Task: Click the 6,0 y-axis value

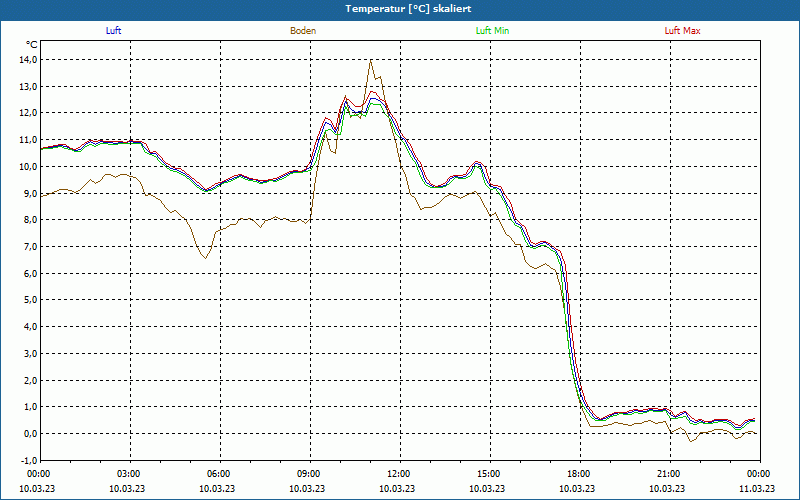Action: click(x=31, y=273)
